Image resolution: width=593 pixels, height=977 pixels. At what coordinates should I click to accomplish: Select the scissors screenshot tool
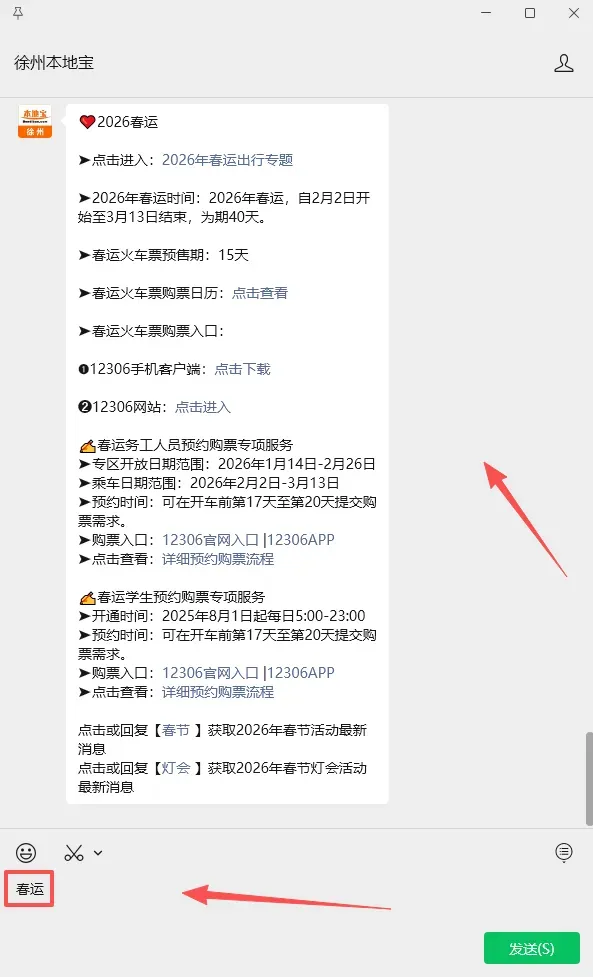click(x=74, y=852)
